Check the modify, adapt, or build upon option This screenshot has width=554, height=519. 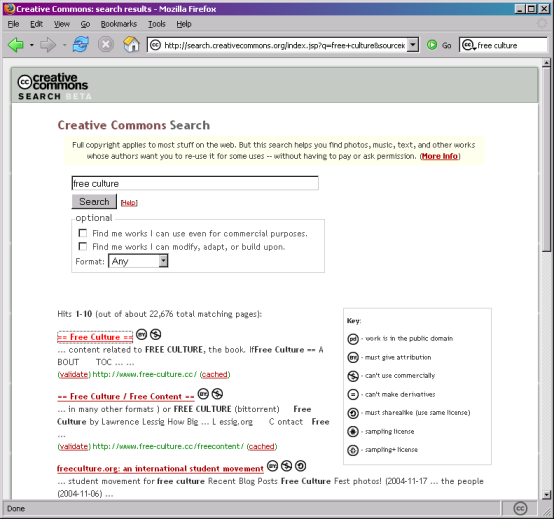click(x=83, y=246)
